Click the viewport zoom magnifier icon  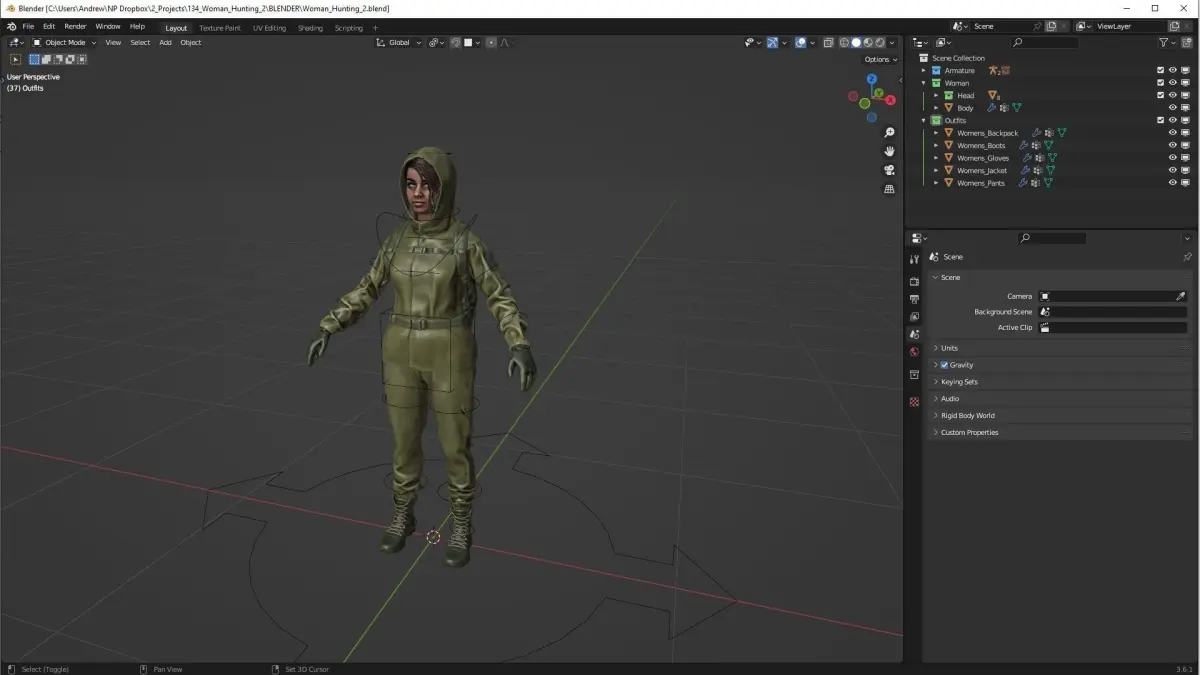(x=889, y=132)
